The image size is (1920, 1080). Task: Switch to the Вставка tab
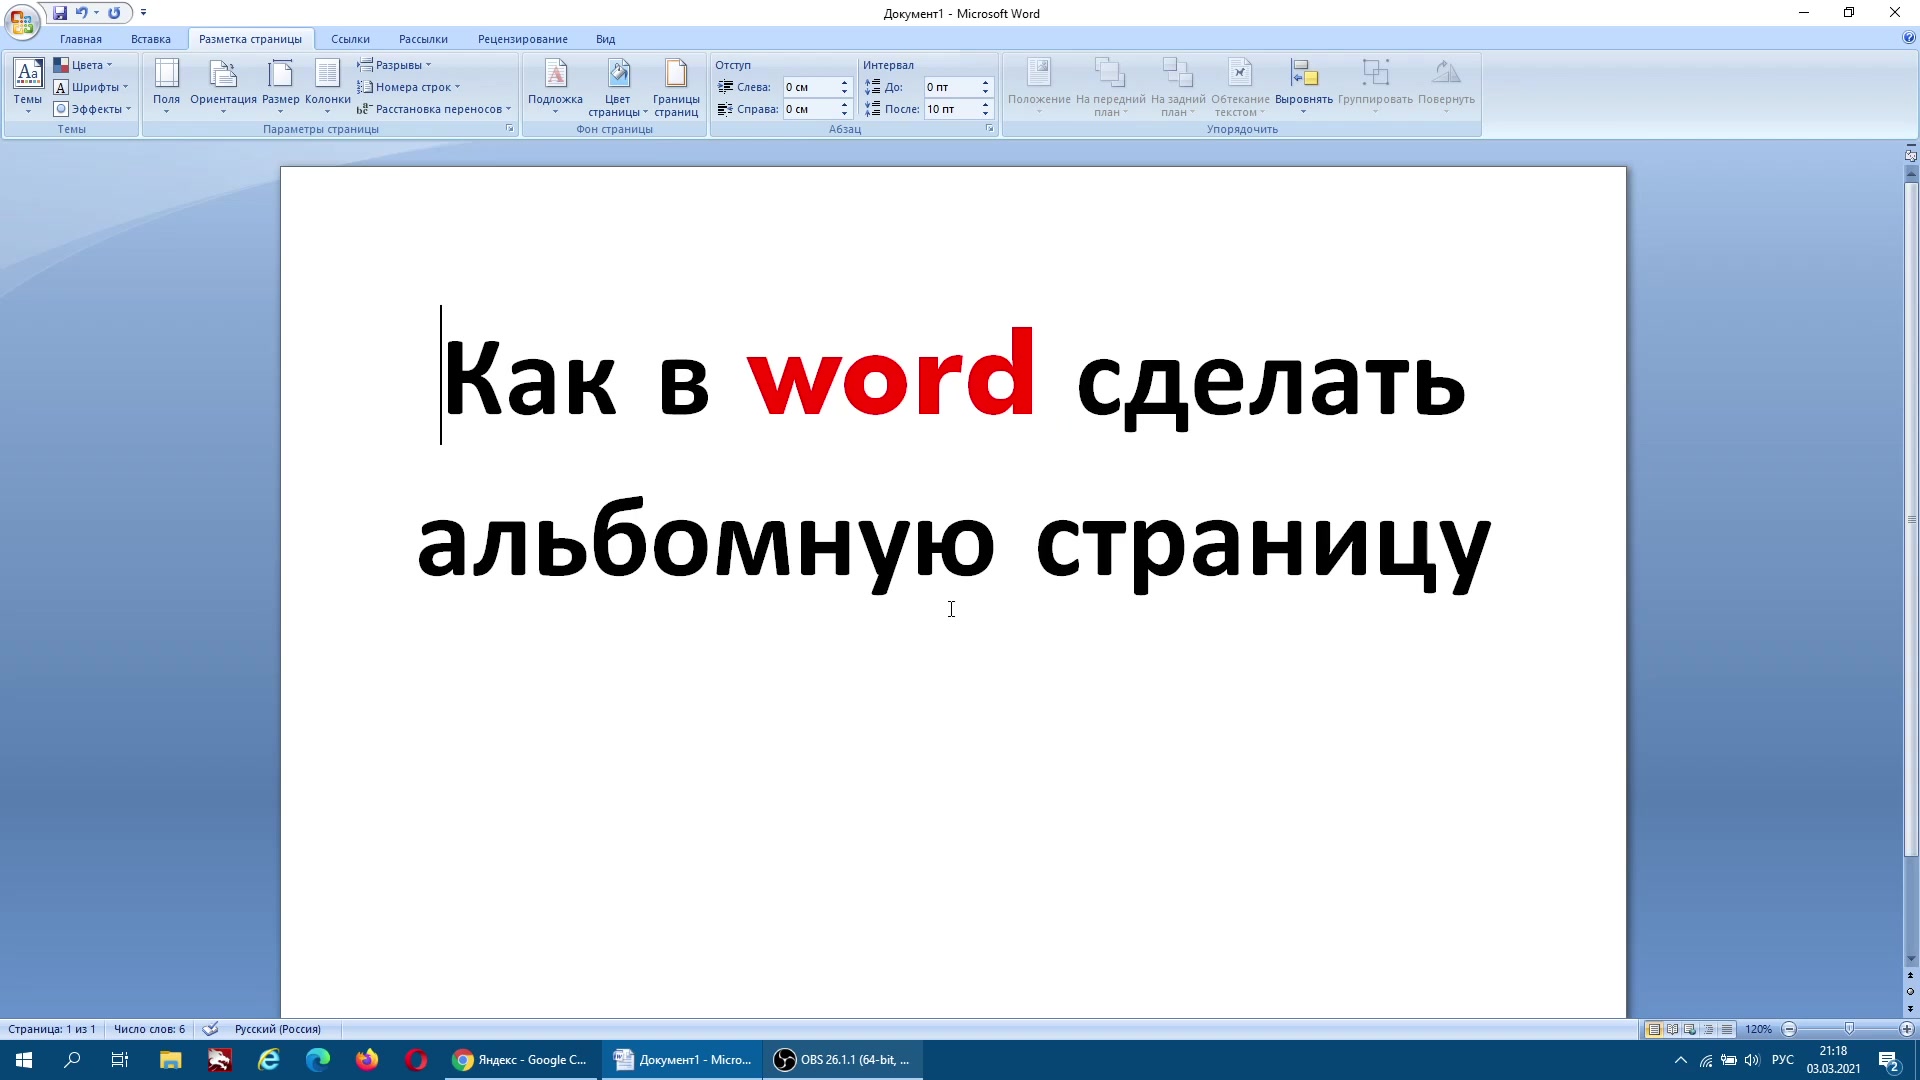pyautogui.click(x=151, y=39)
